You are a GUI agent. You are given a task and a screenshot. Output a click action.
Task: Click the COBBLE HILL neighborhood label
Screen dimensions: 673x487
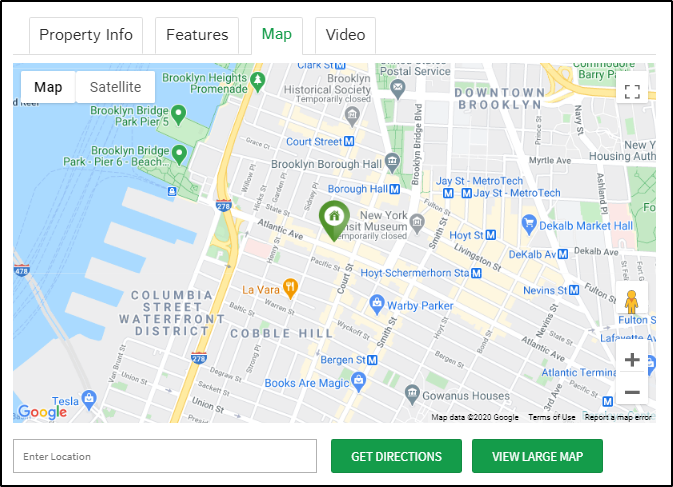(x=282, y=333)
